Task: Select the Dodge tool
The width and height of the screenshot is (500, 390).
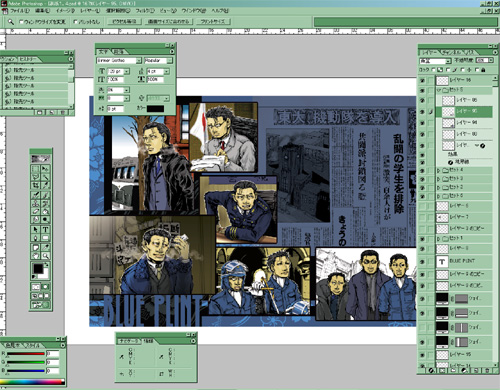Action: pyautogui.click(x=45, y=220)
